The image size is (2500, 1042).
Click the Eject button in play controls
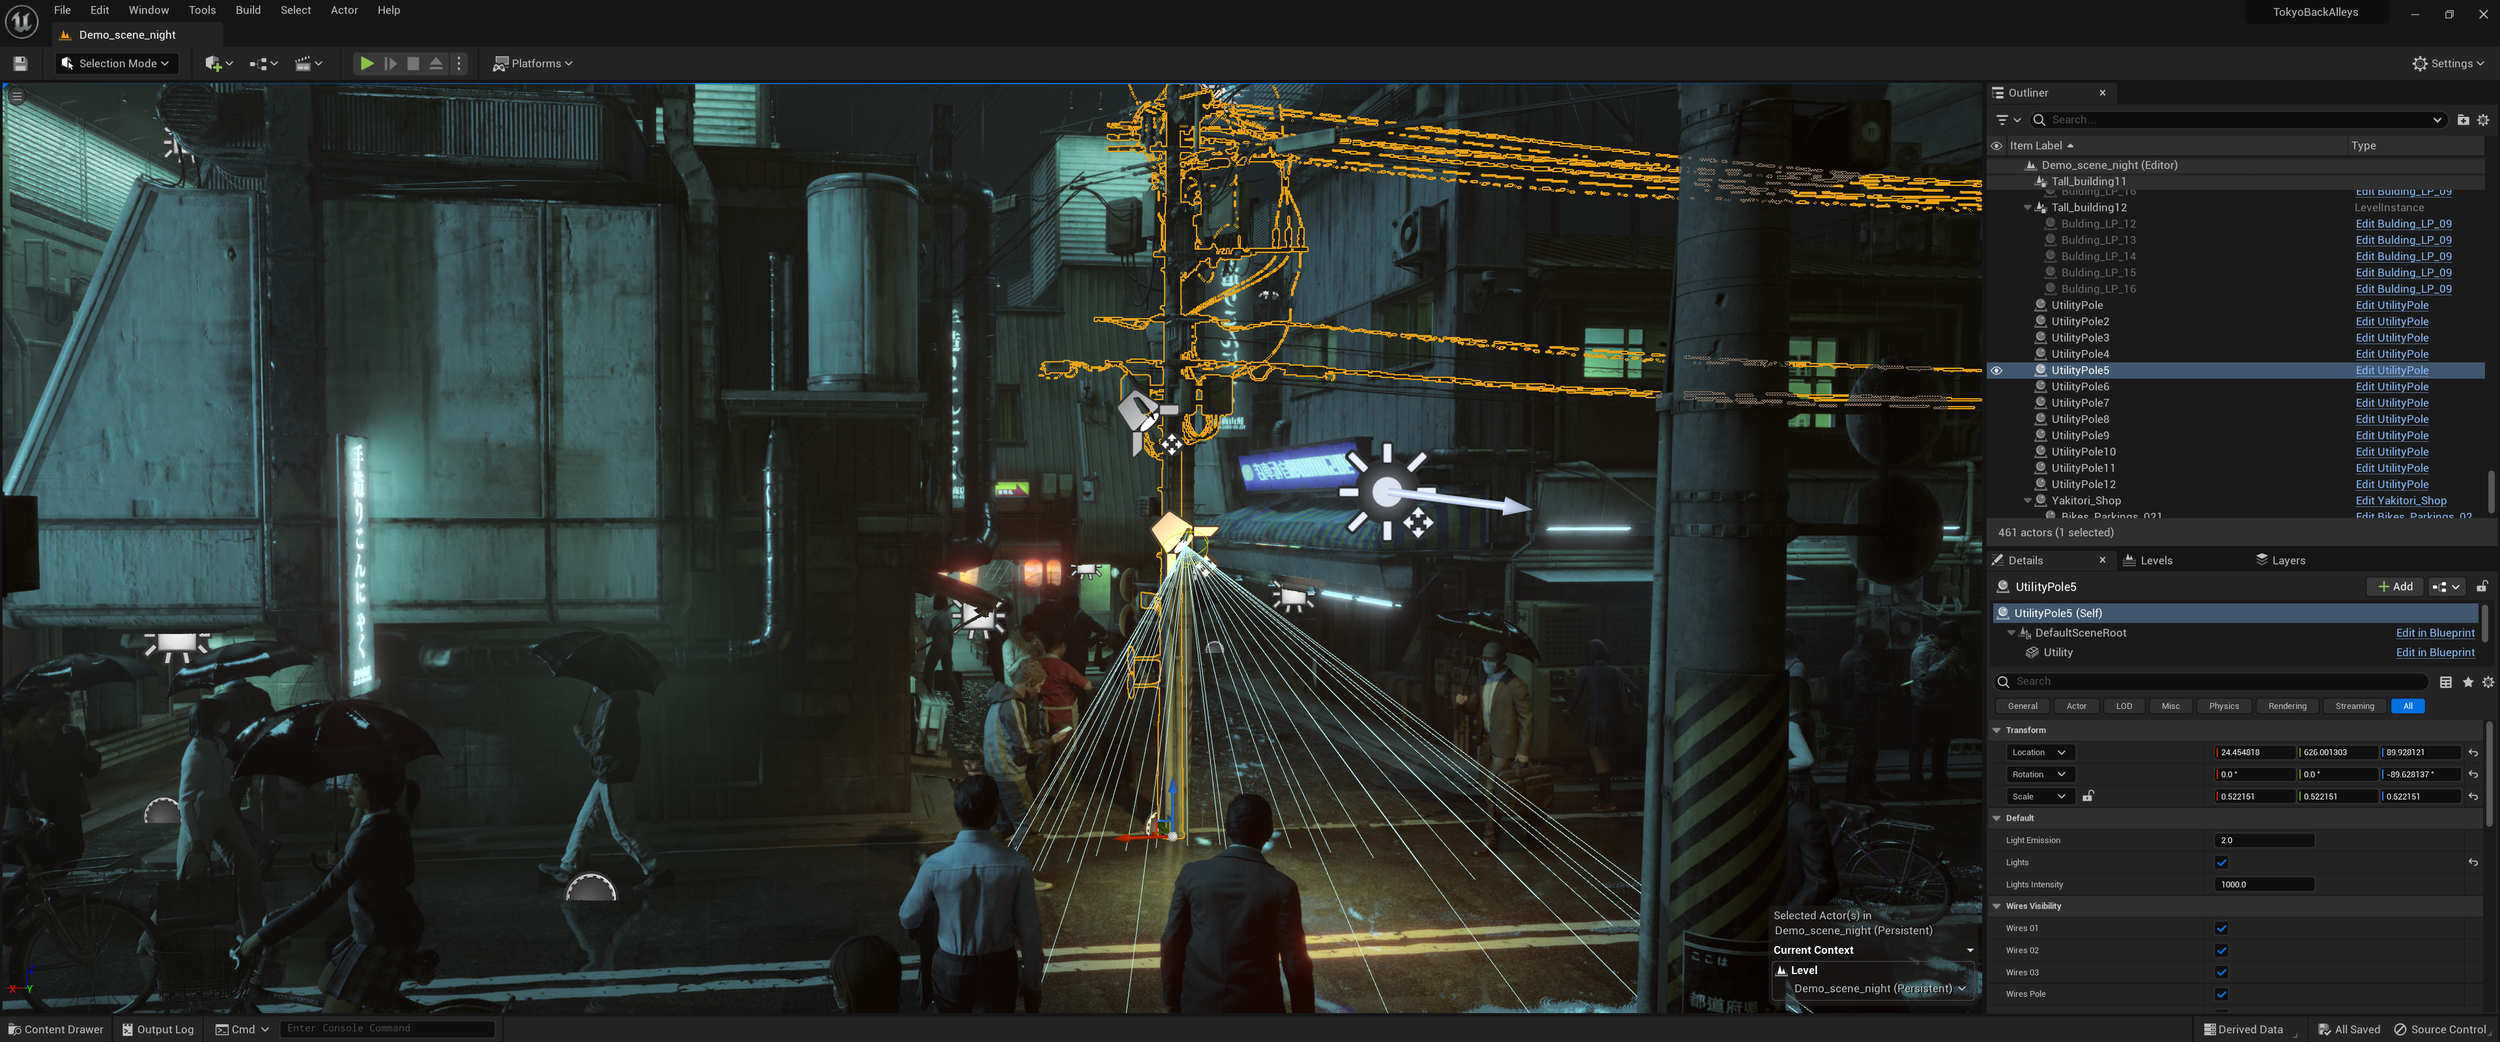(436, 63)
